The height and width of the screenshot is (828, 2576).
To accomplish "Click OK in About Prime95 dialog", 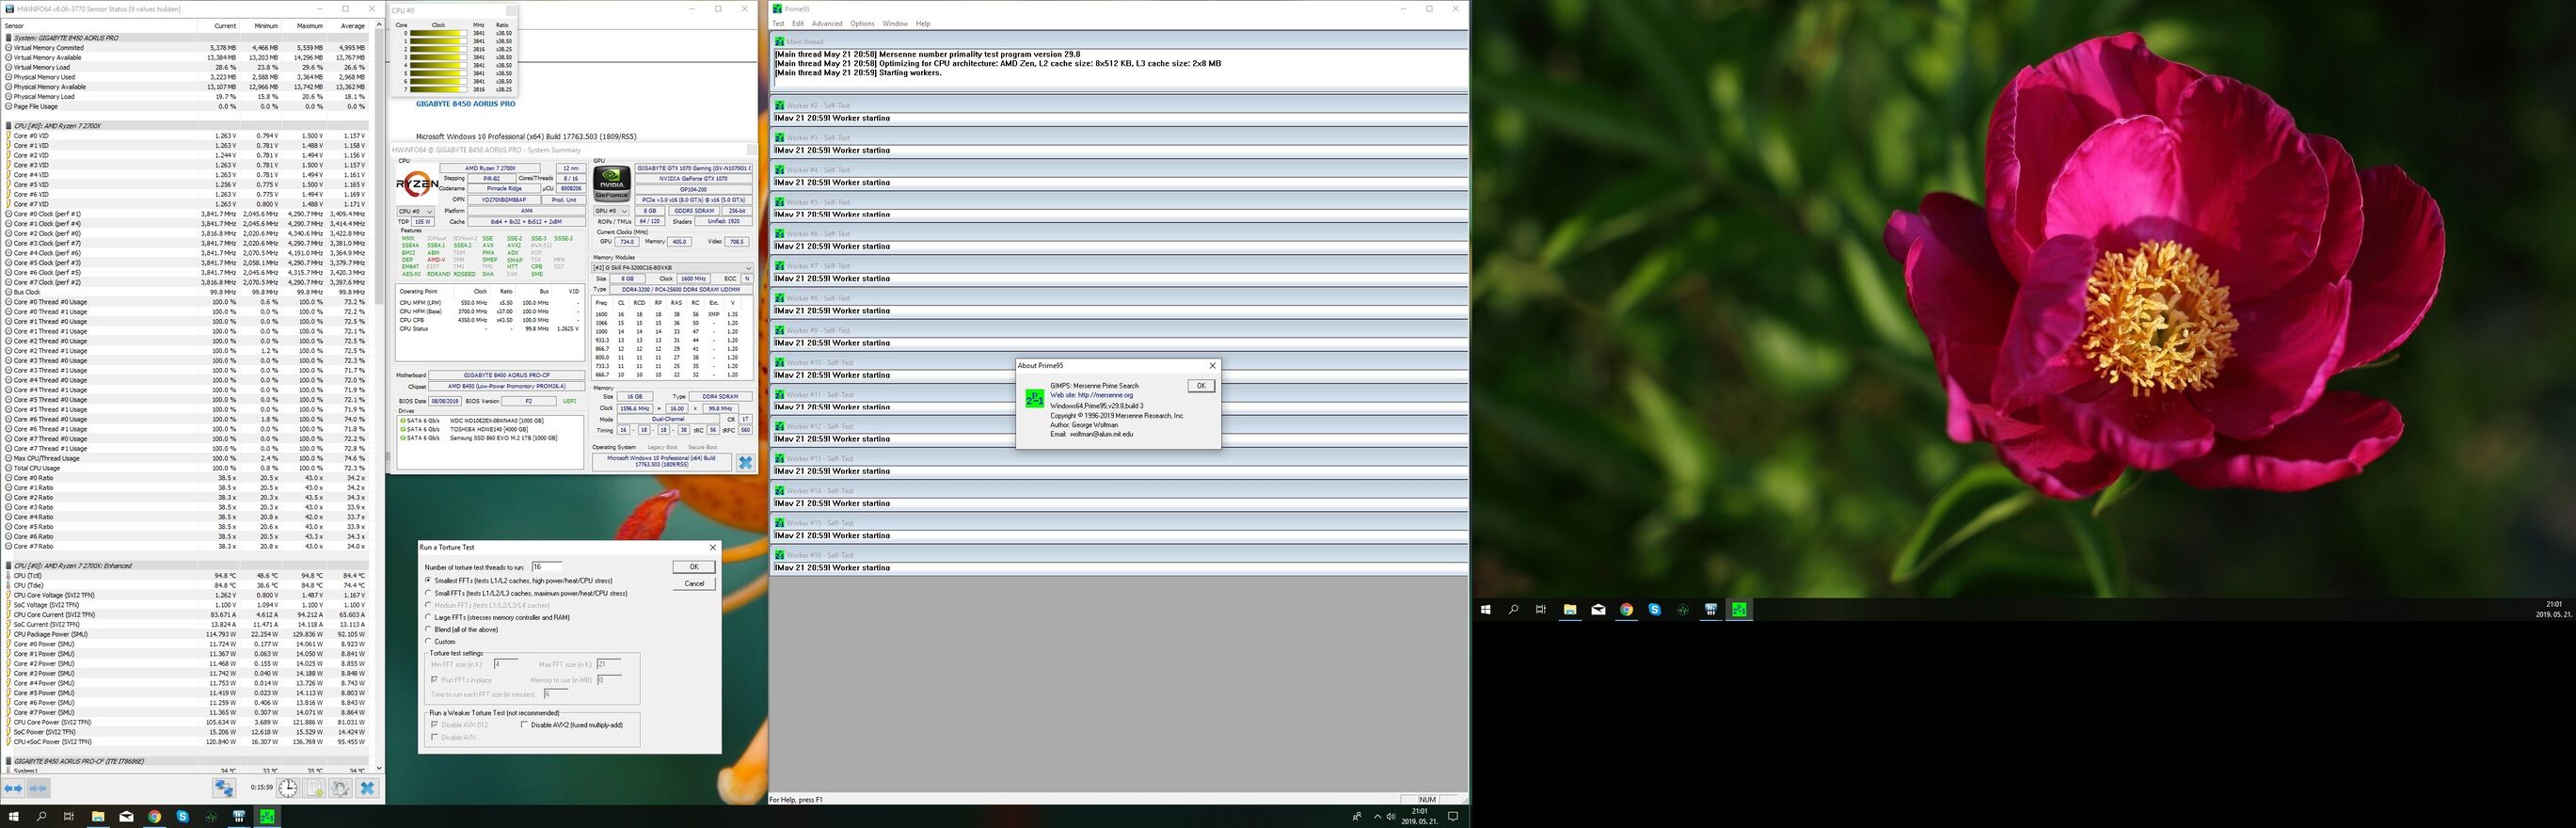I will (1201, 385).
